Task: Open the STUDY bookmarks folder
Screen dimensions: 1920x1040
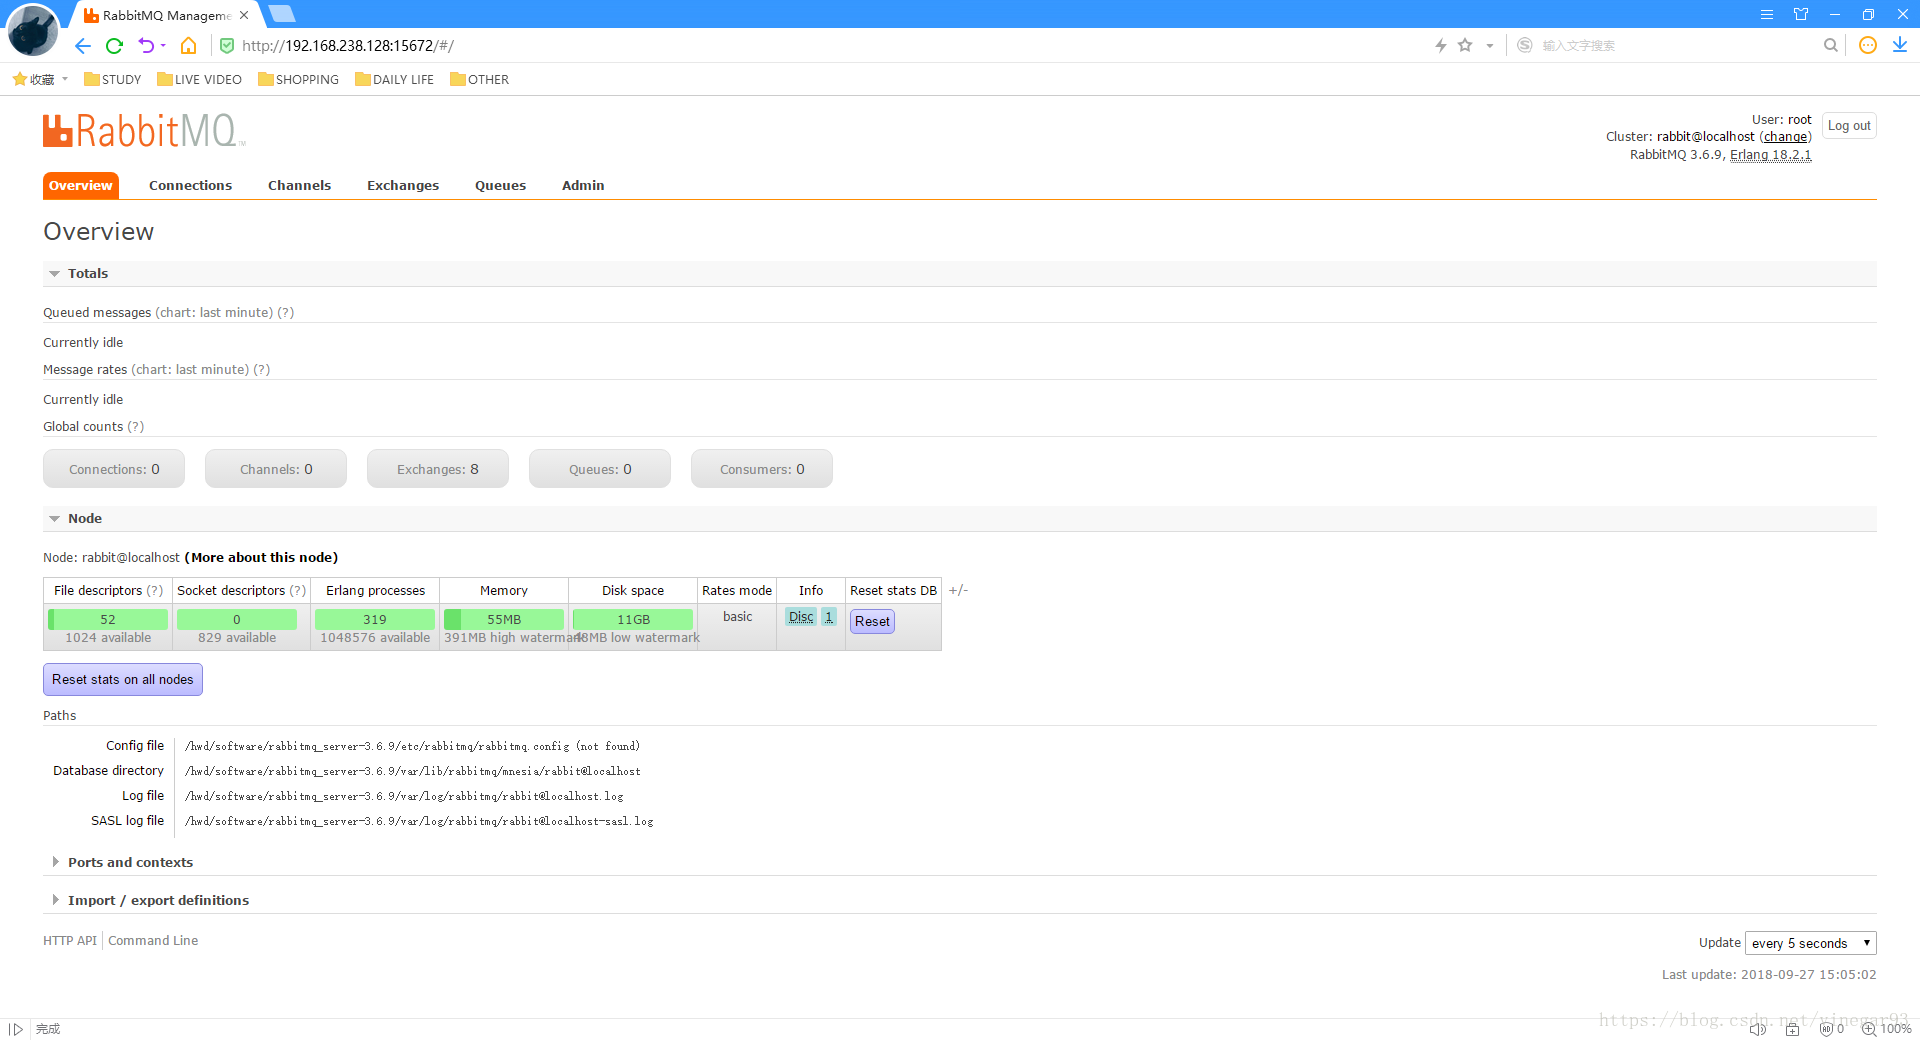Action: coord(112,80)
